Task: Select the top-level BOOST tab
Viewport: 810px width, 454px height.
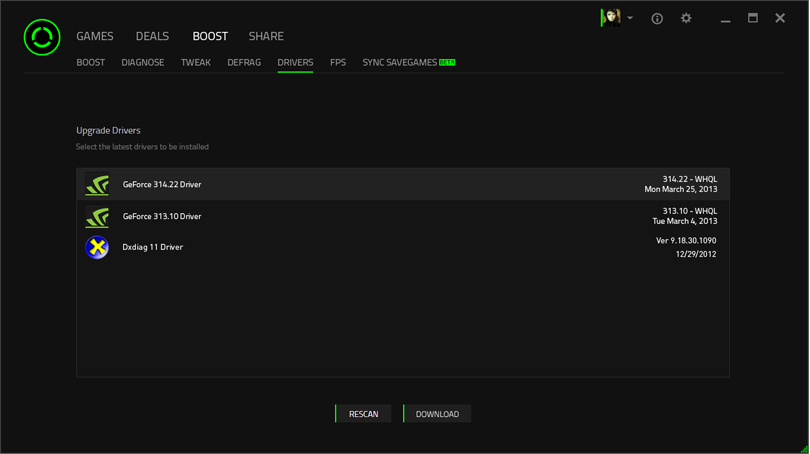Action: point(210,36)
